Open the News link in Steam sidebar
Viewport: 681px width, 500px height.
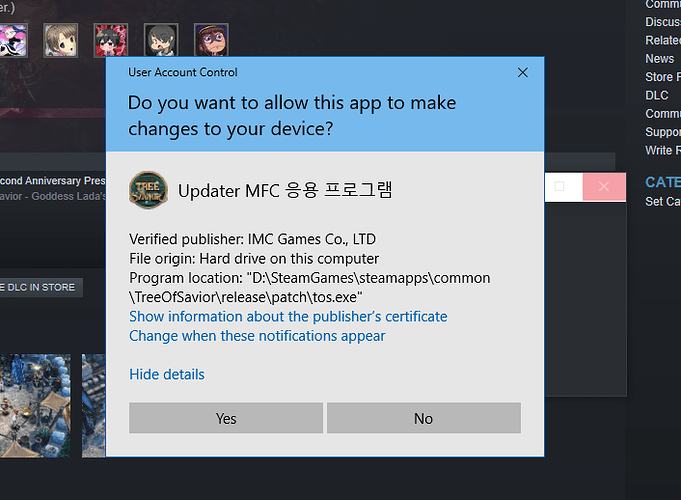(659, 59)
